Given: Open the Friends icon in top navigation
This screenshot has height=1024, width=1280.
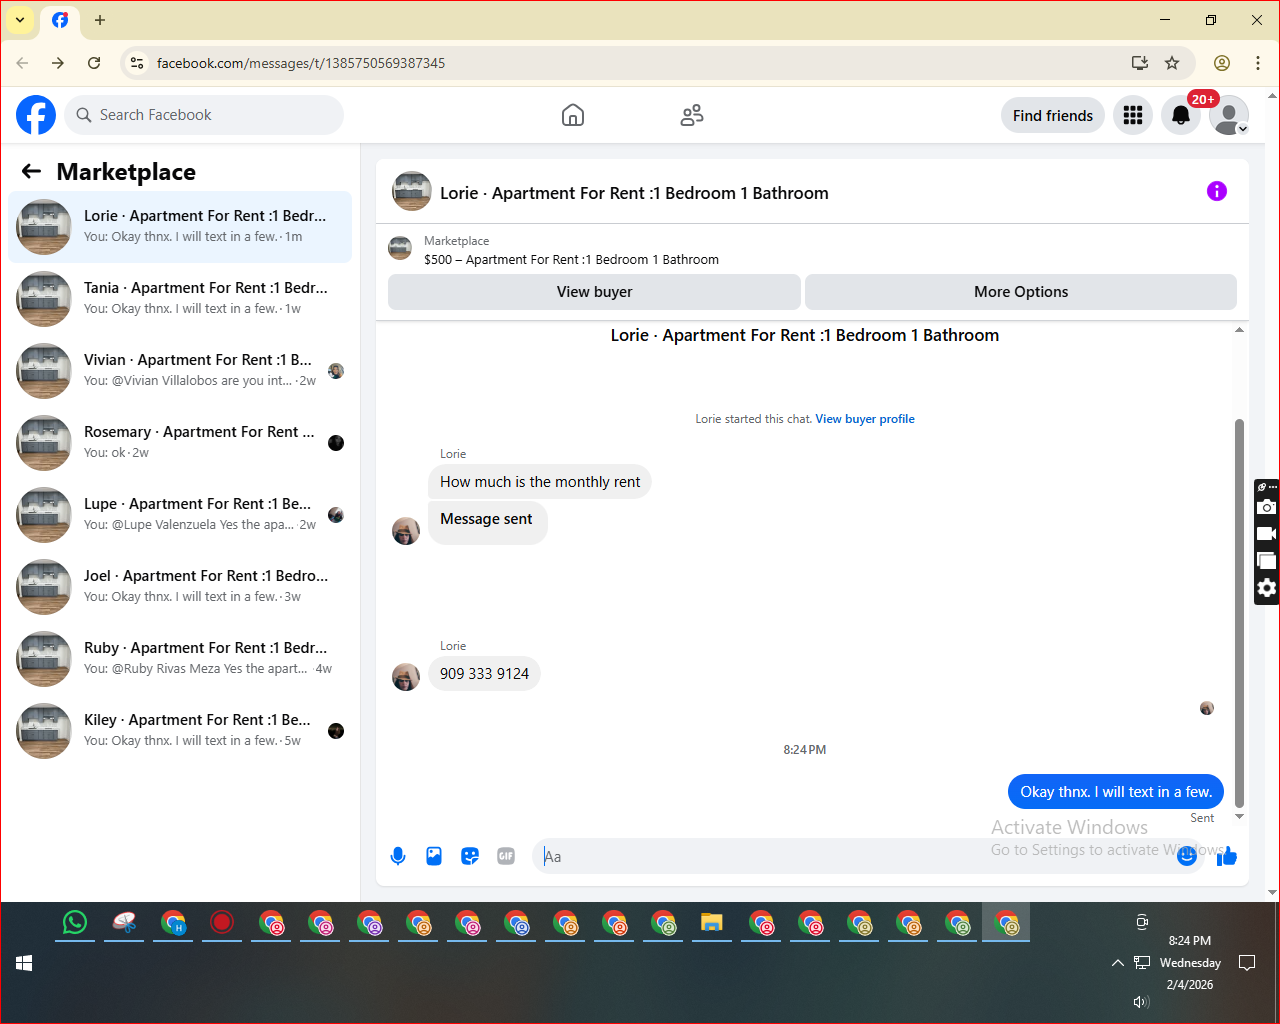Looking at the screenshot, I should pyautogui.click(x=692, y=115).
